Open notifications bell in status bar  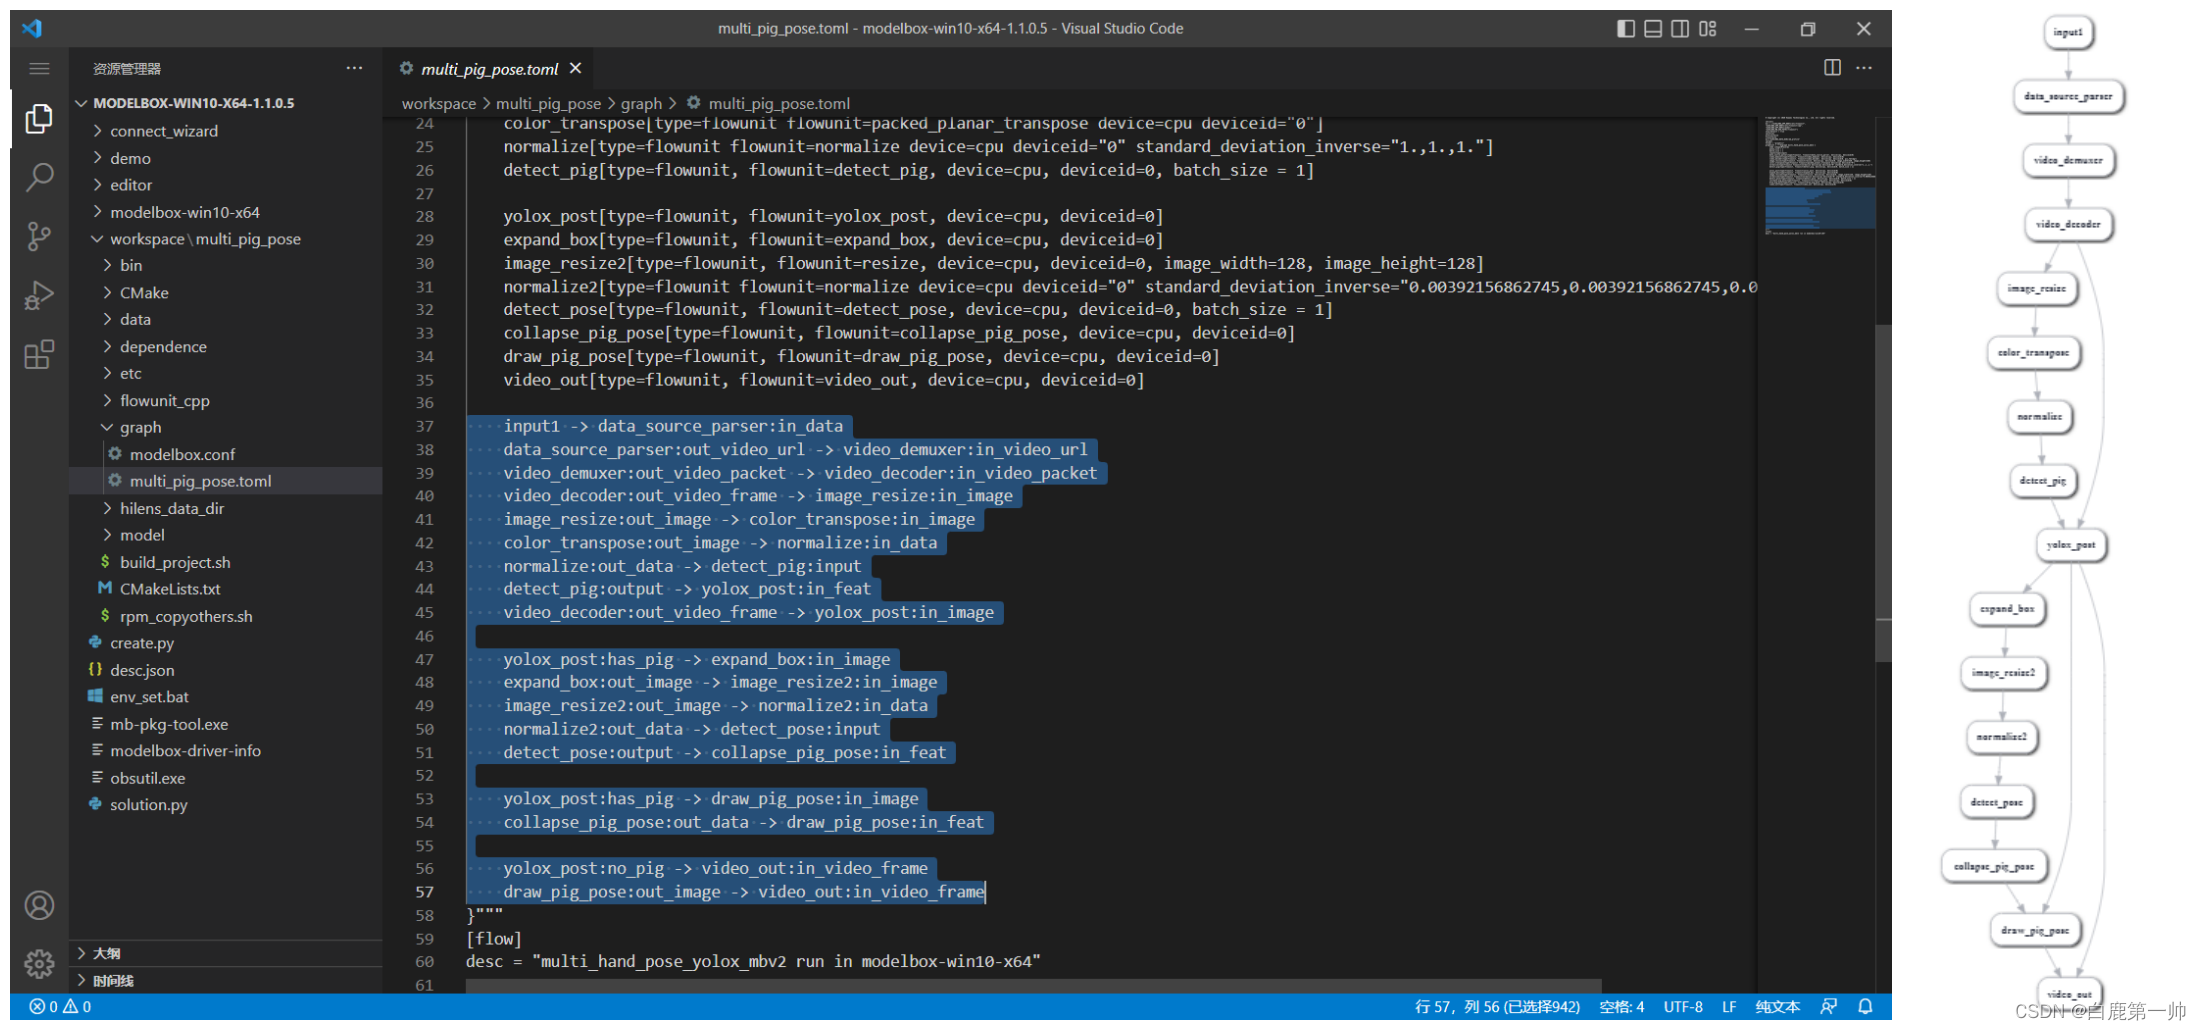[x=1865, y=1007]
